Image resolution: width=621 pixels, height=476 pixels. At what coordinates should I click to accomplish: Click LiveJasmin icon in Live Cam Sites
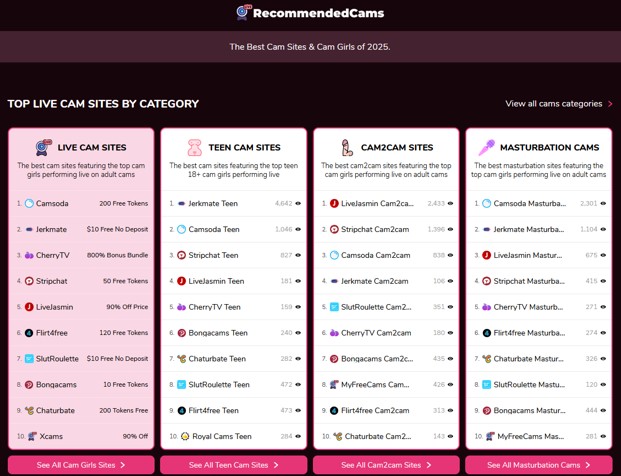(29, 307)
